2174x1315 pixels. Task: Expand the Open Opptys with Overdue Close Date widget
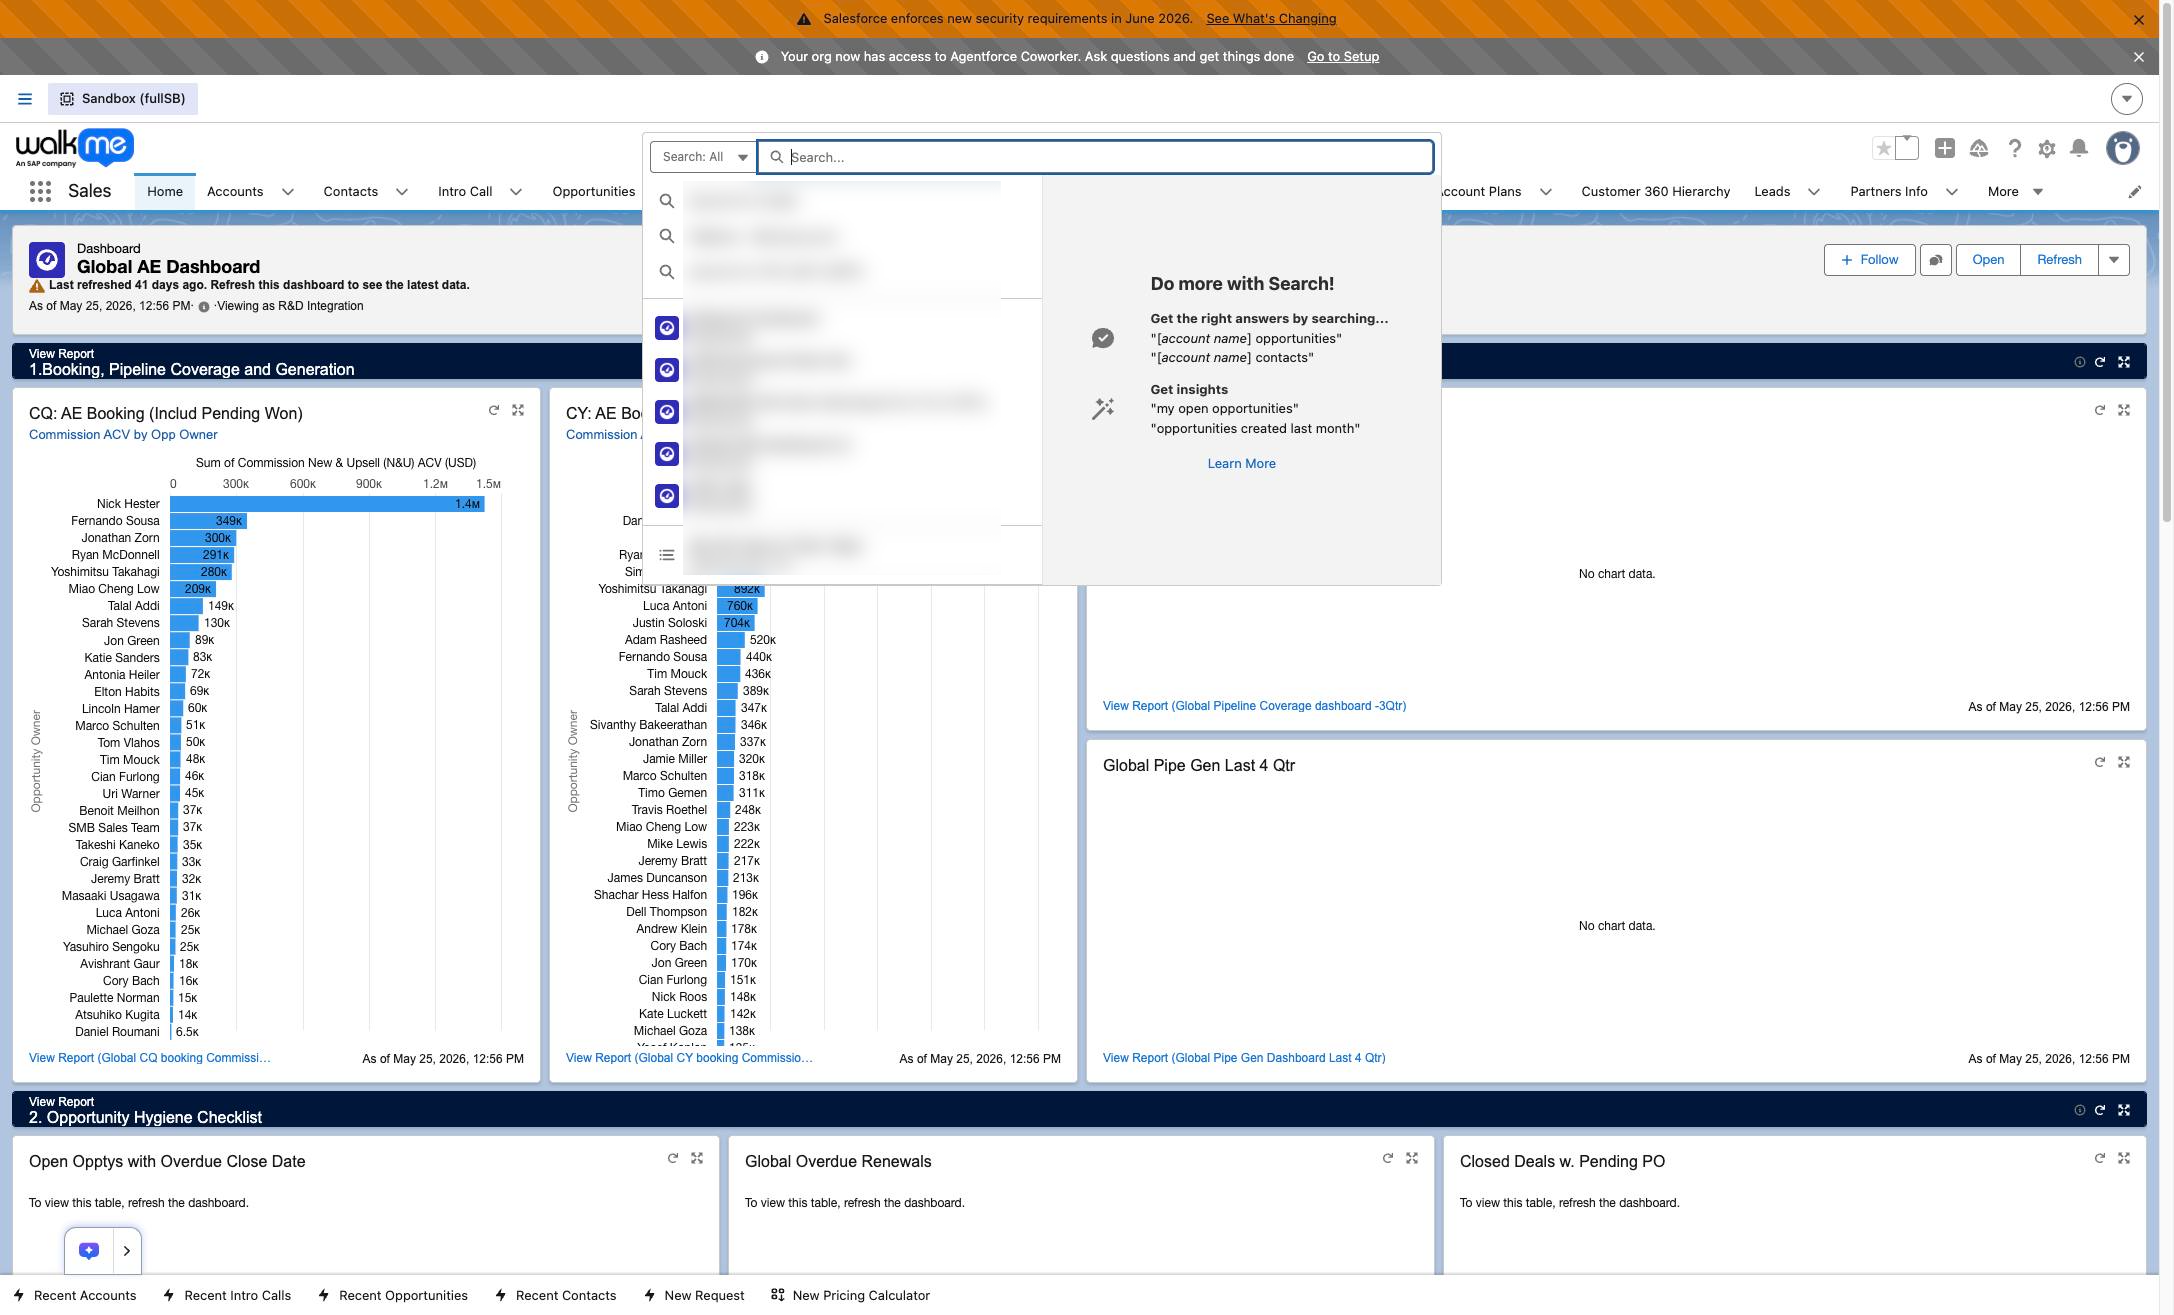(697, 1158)
